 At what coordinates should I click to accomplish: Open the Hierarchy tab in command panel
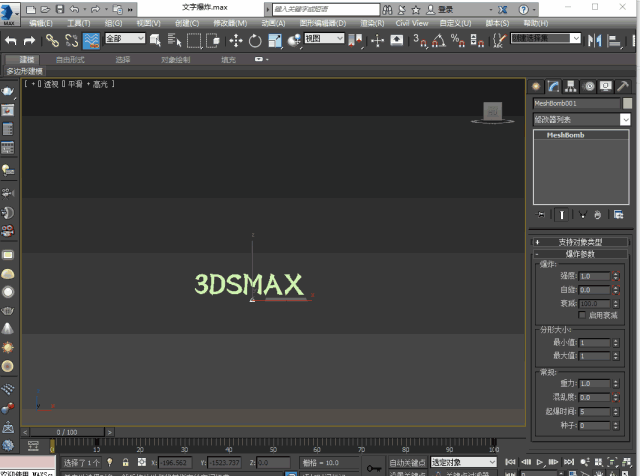click(571, 86)
